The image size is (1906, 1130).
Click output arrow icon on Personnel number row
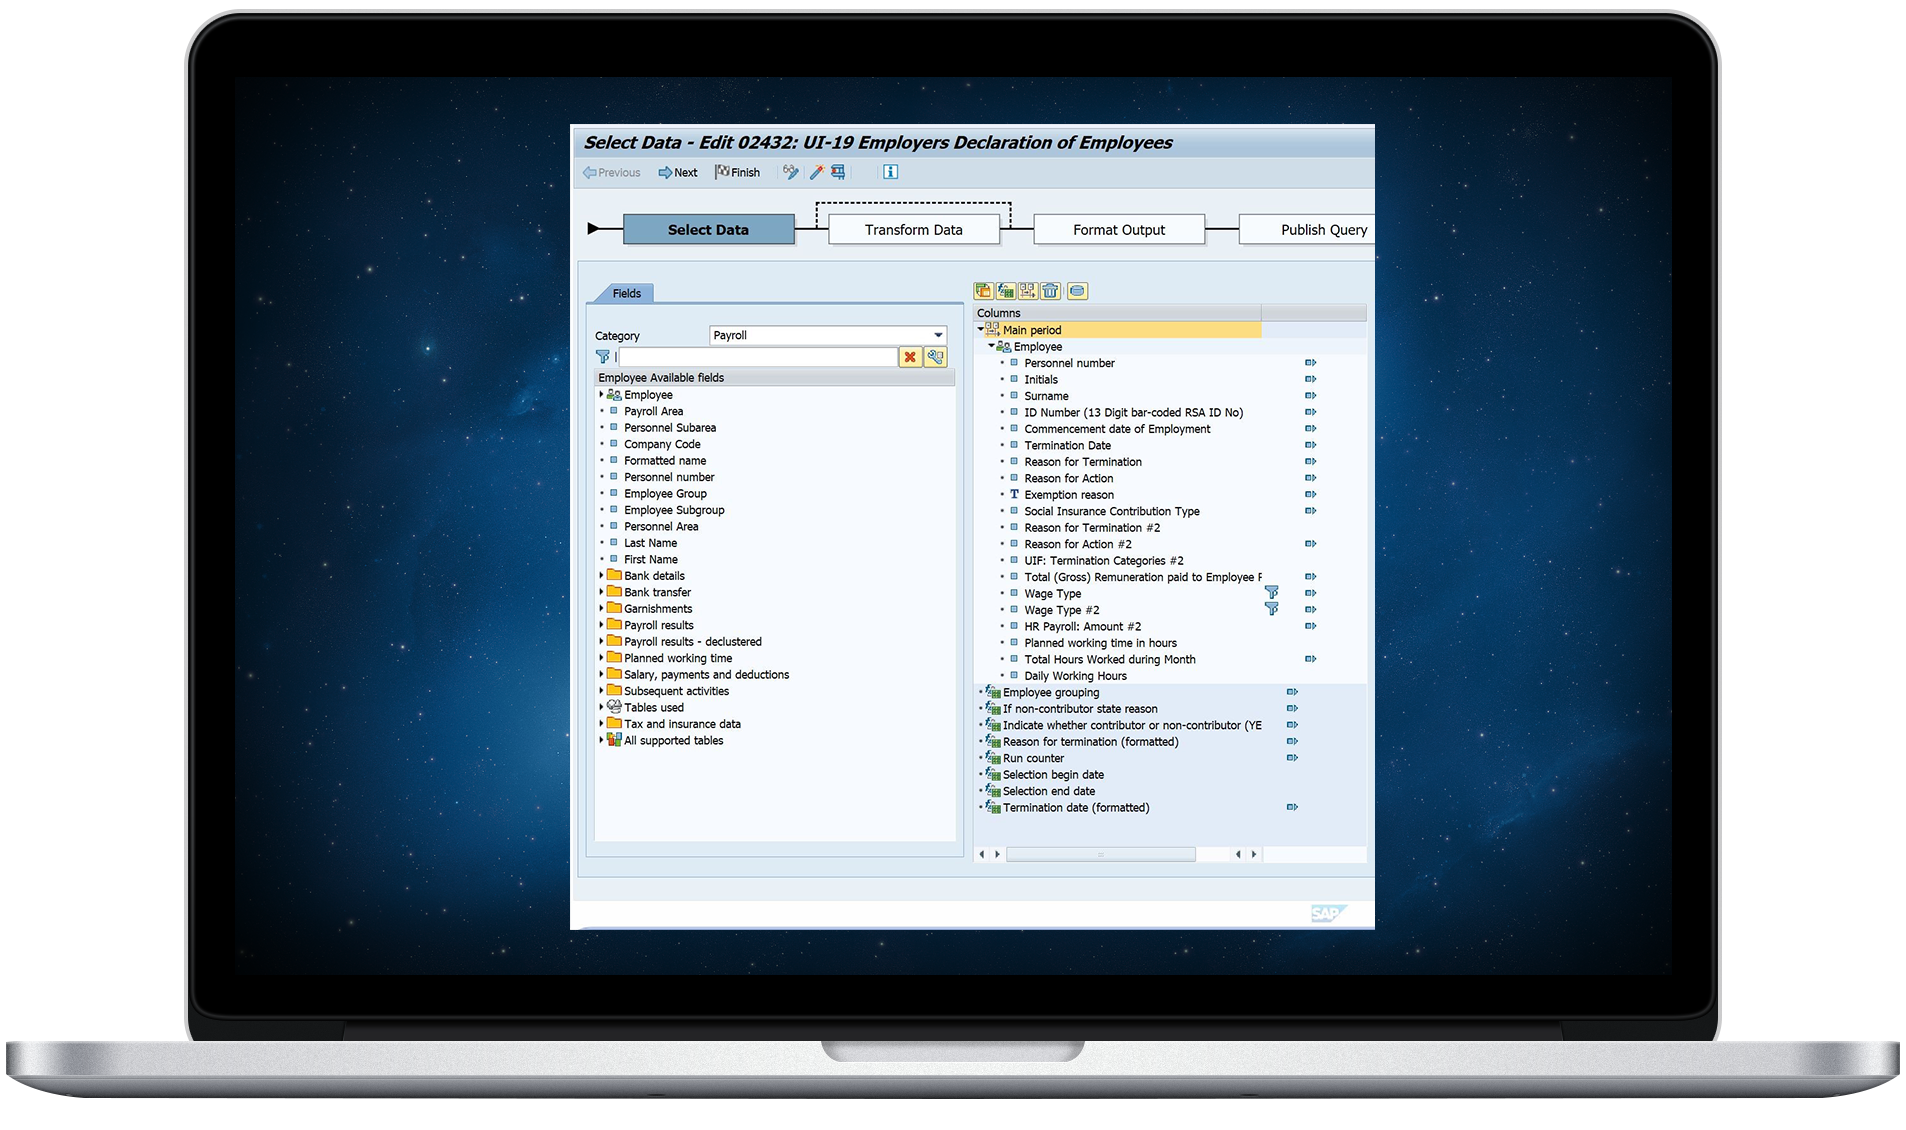tap(1310, 363)
